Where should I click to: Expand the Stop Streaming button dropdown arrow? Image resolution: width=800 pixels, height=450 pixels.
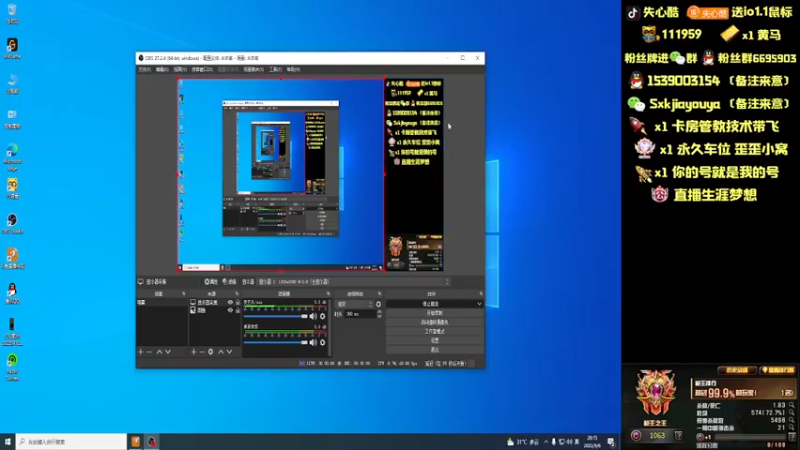point(479,304)
